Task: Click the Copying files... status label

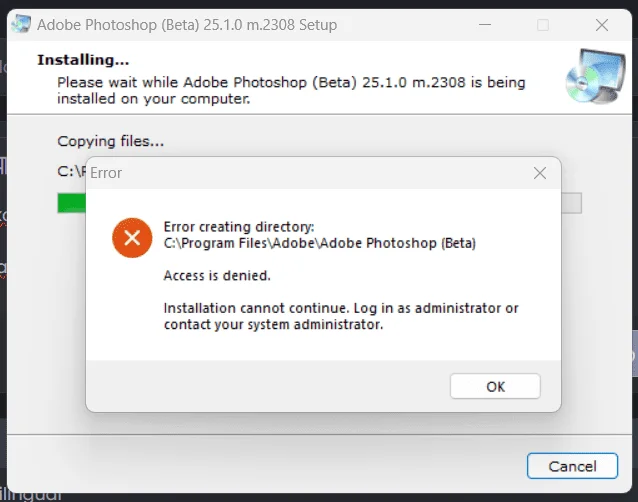Action: pos(111,141)
